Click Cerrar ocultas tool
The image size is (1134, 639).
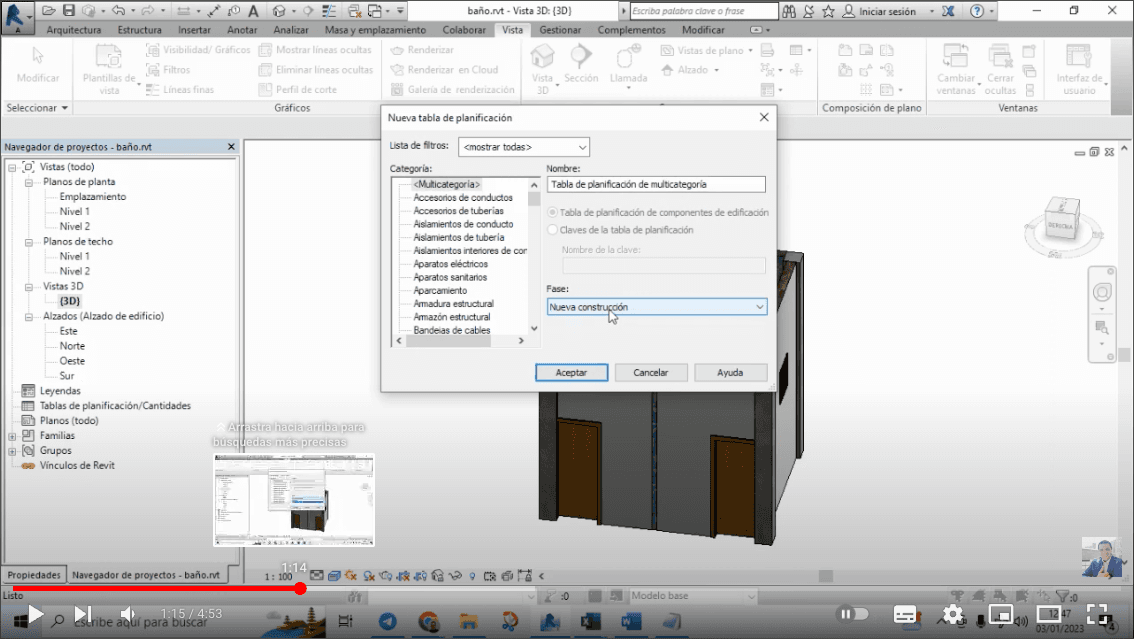1000,70
